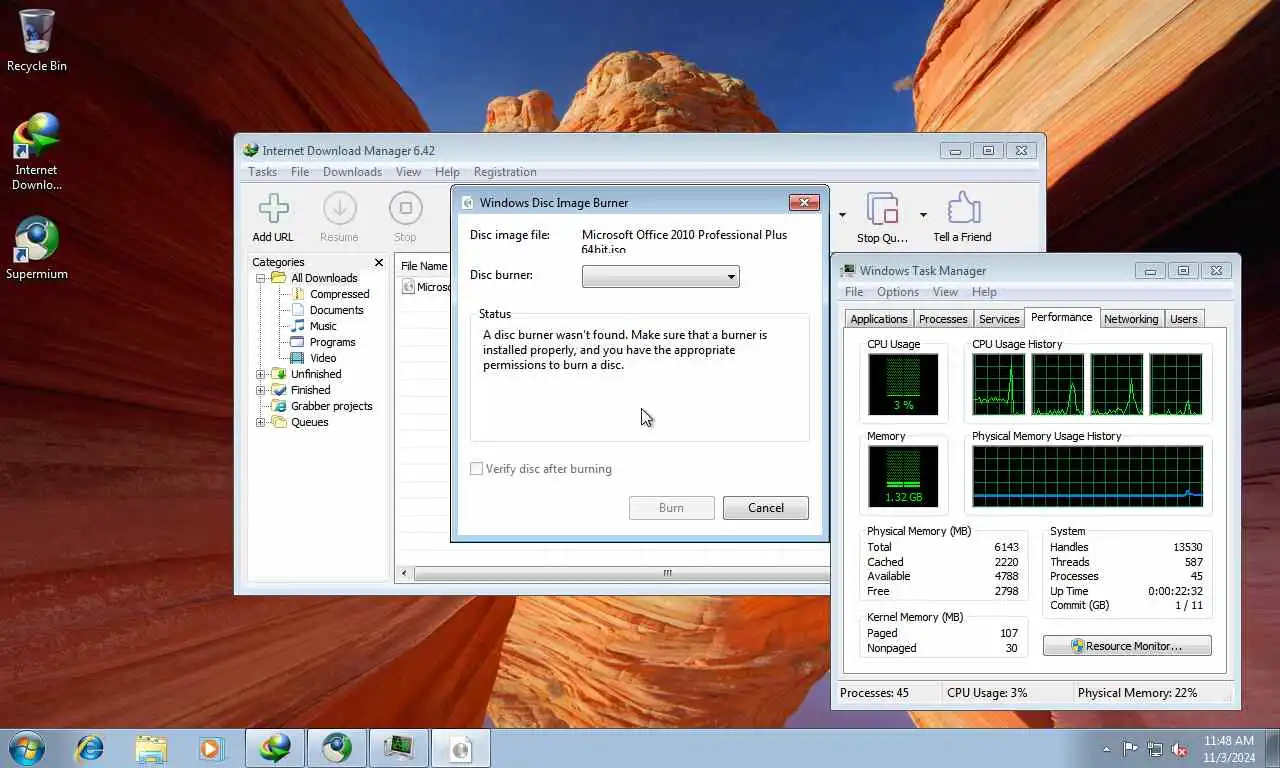Open the dropdown arrow left of Stop Queue

point(842,215)
